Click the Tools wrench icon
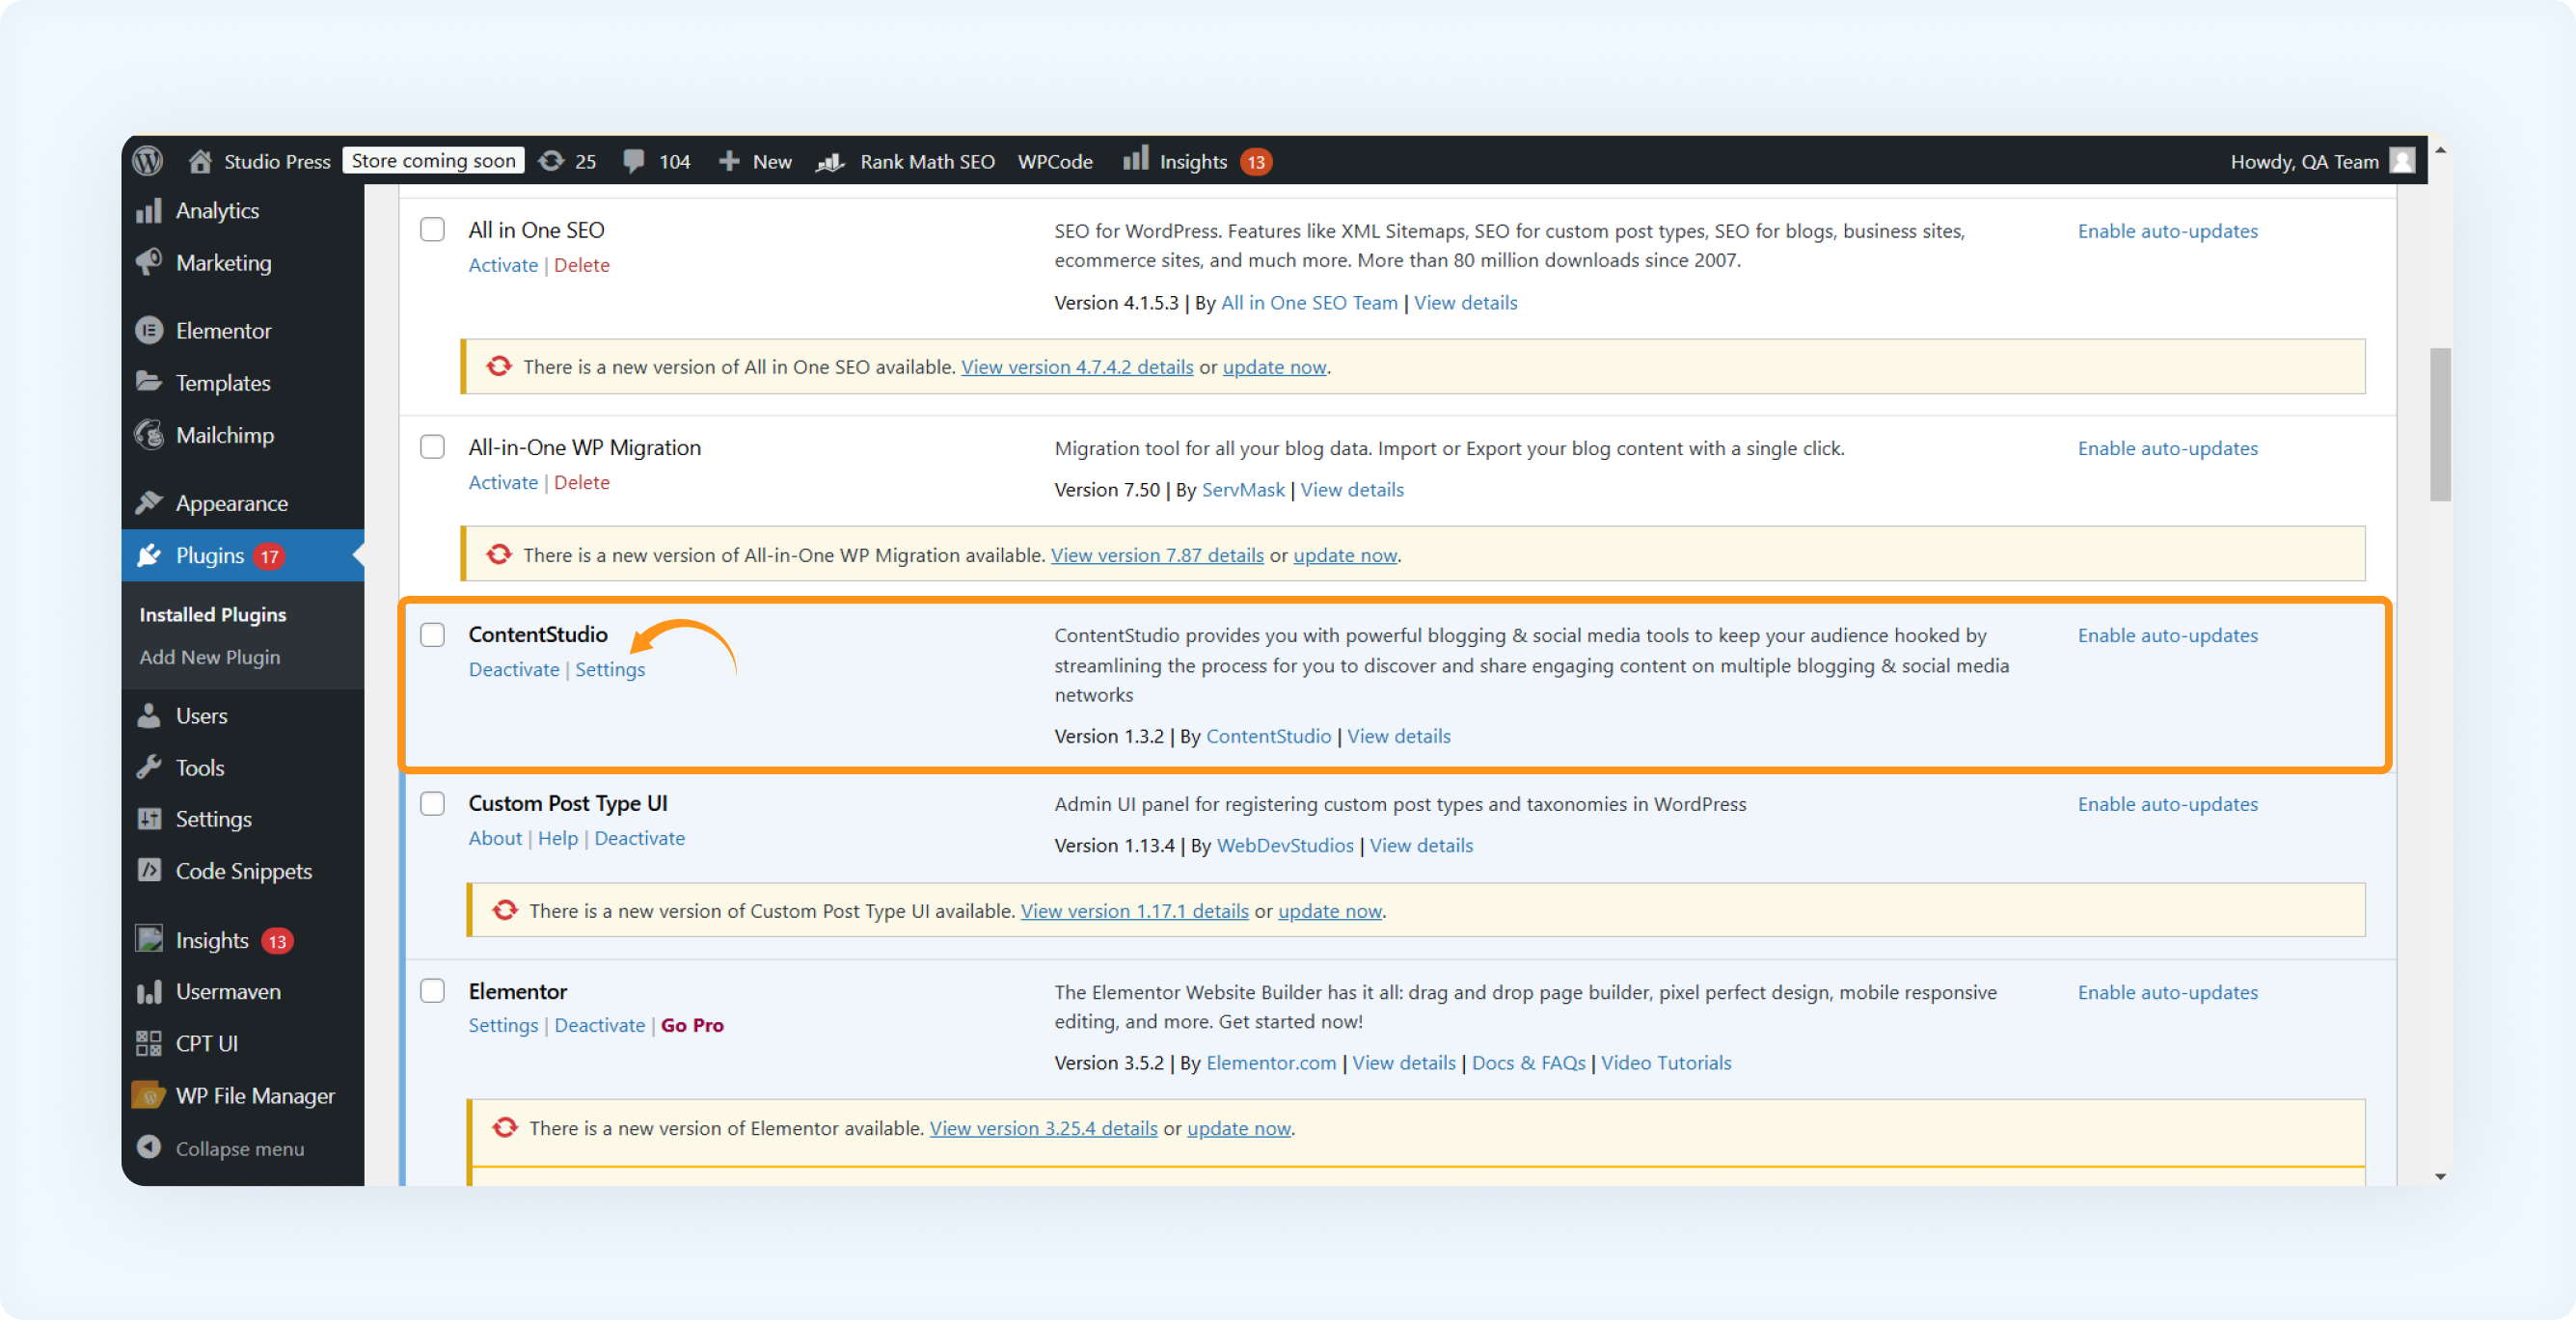 [149, 767]
